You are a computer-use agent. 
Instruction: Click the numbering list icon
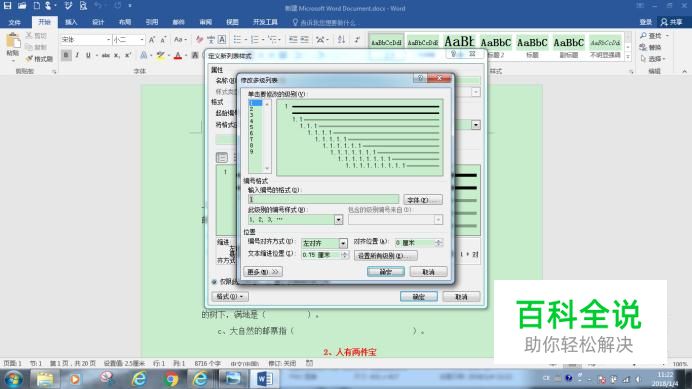[255, 40]
